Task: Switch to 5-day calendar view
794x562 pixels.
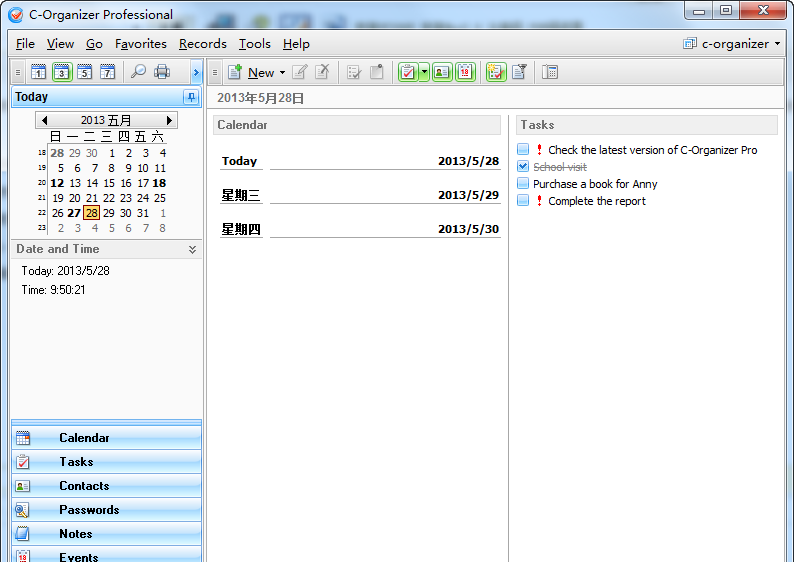Action: [x=85, y=72]
